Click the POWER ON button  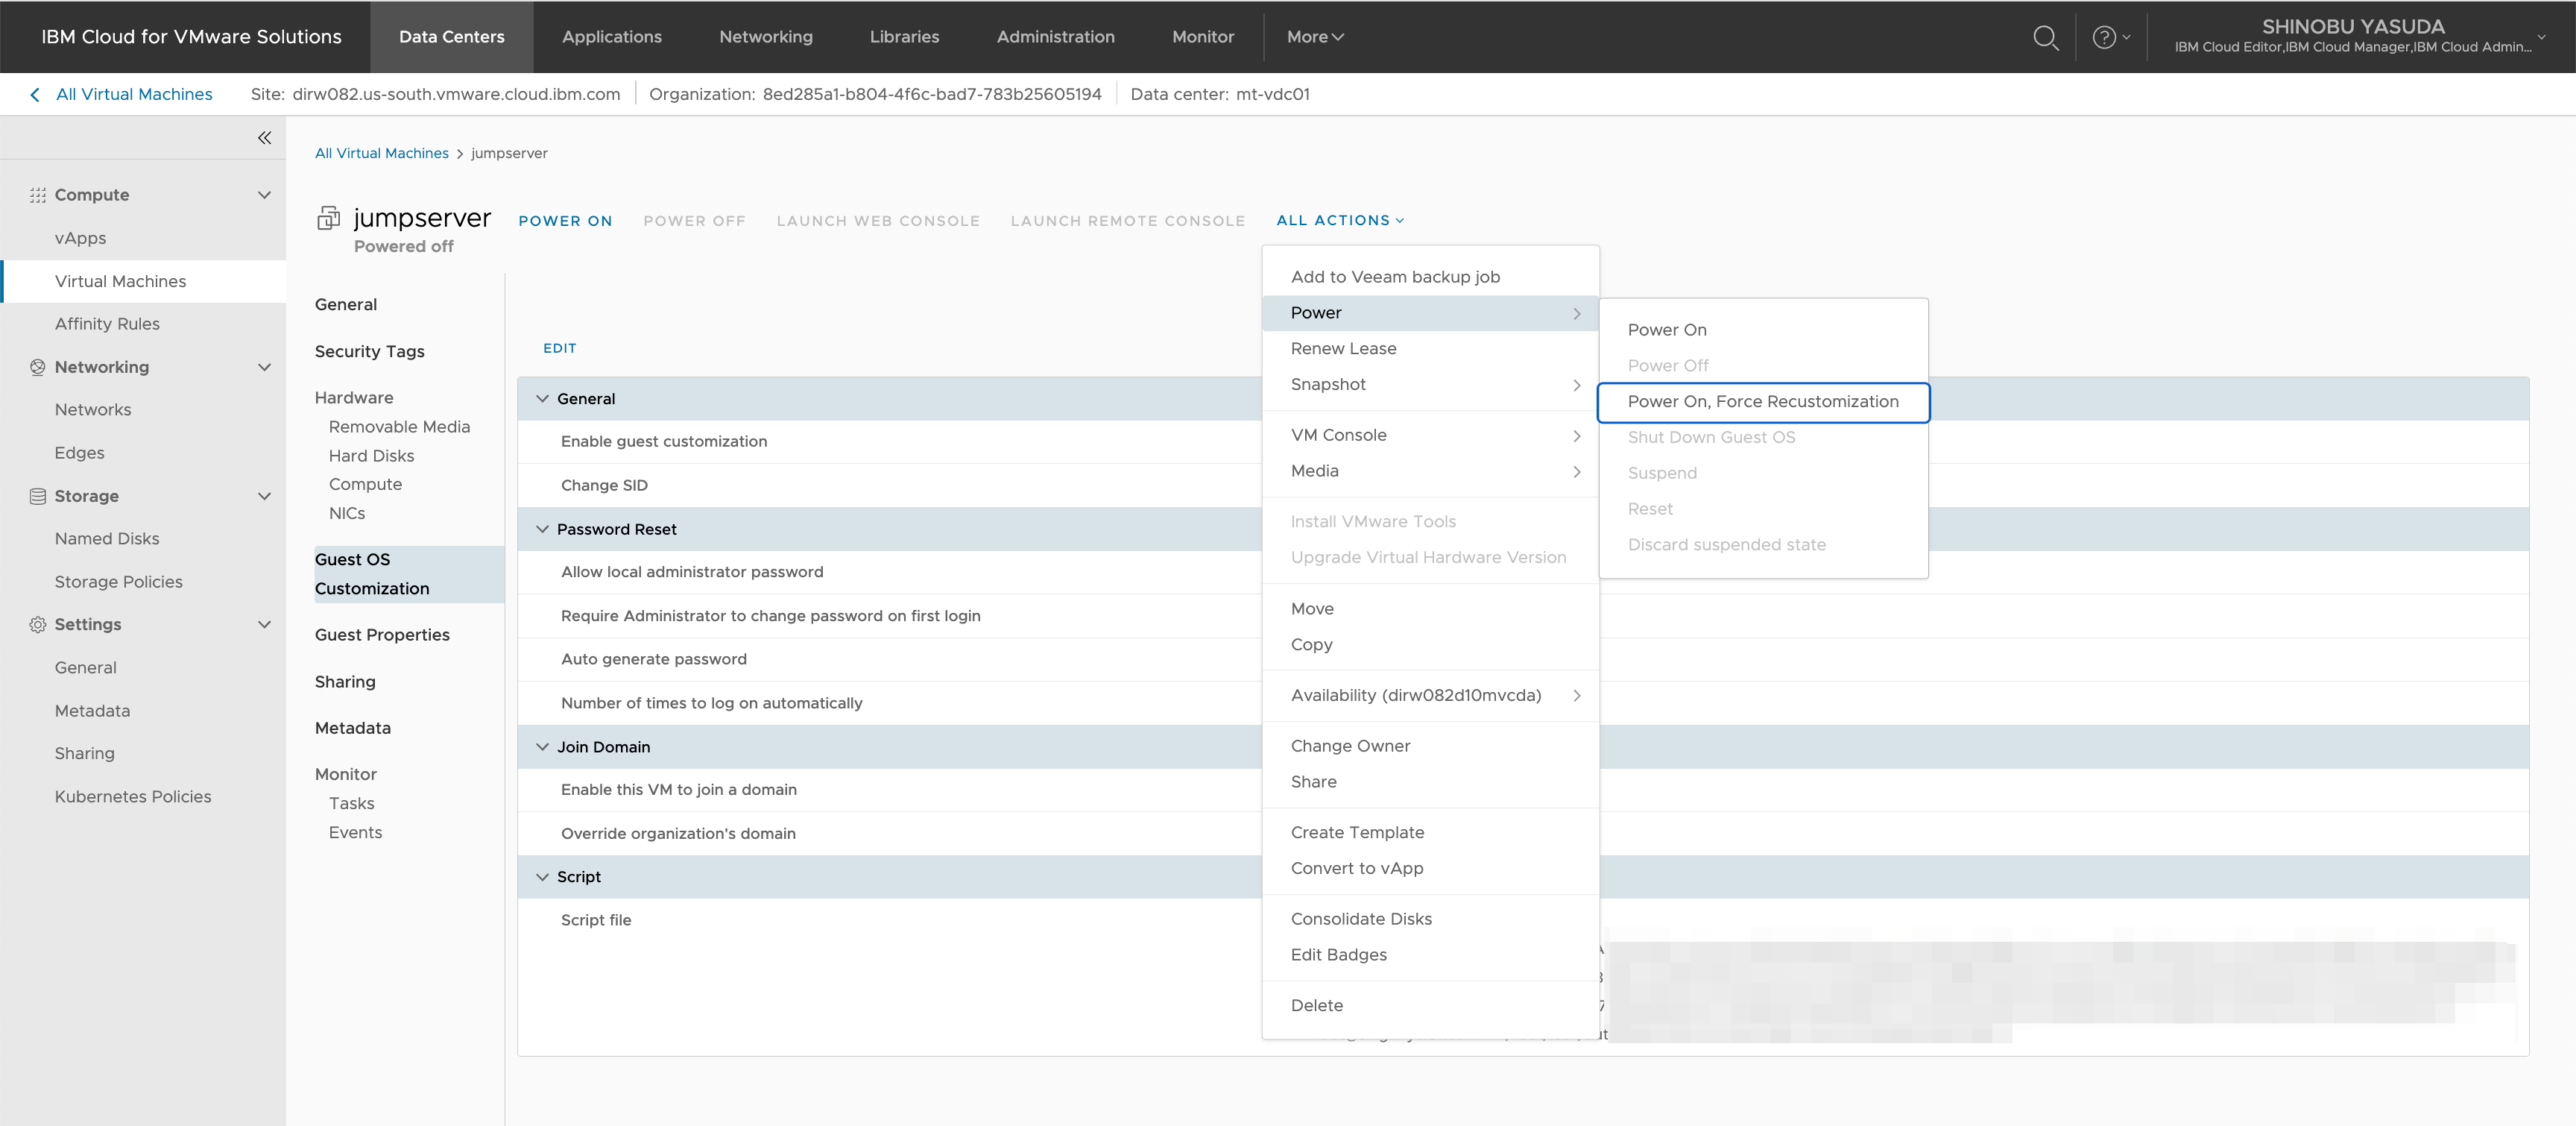point(565,221)
